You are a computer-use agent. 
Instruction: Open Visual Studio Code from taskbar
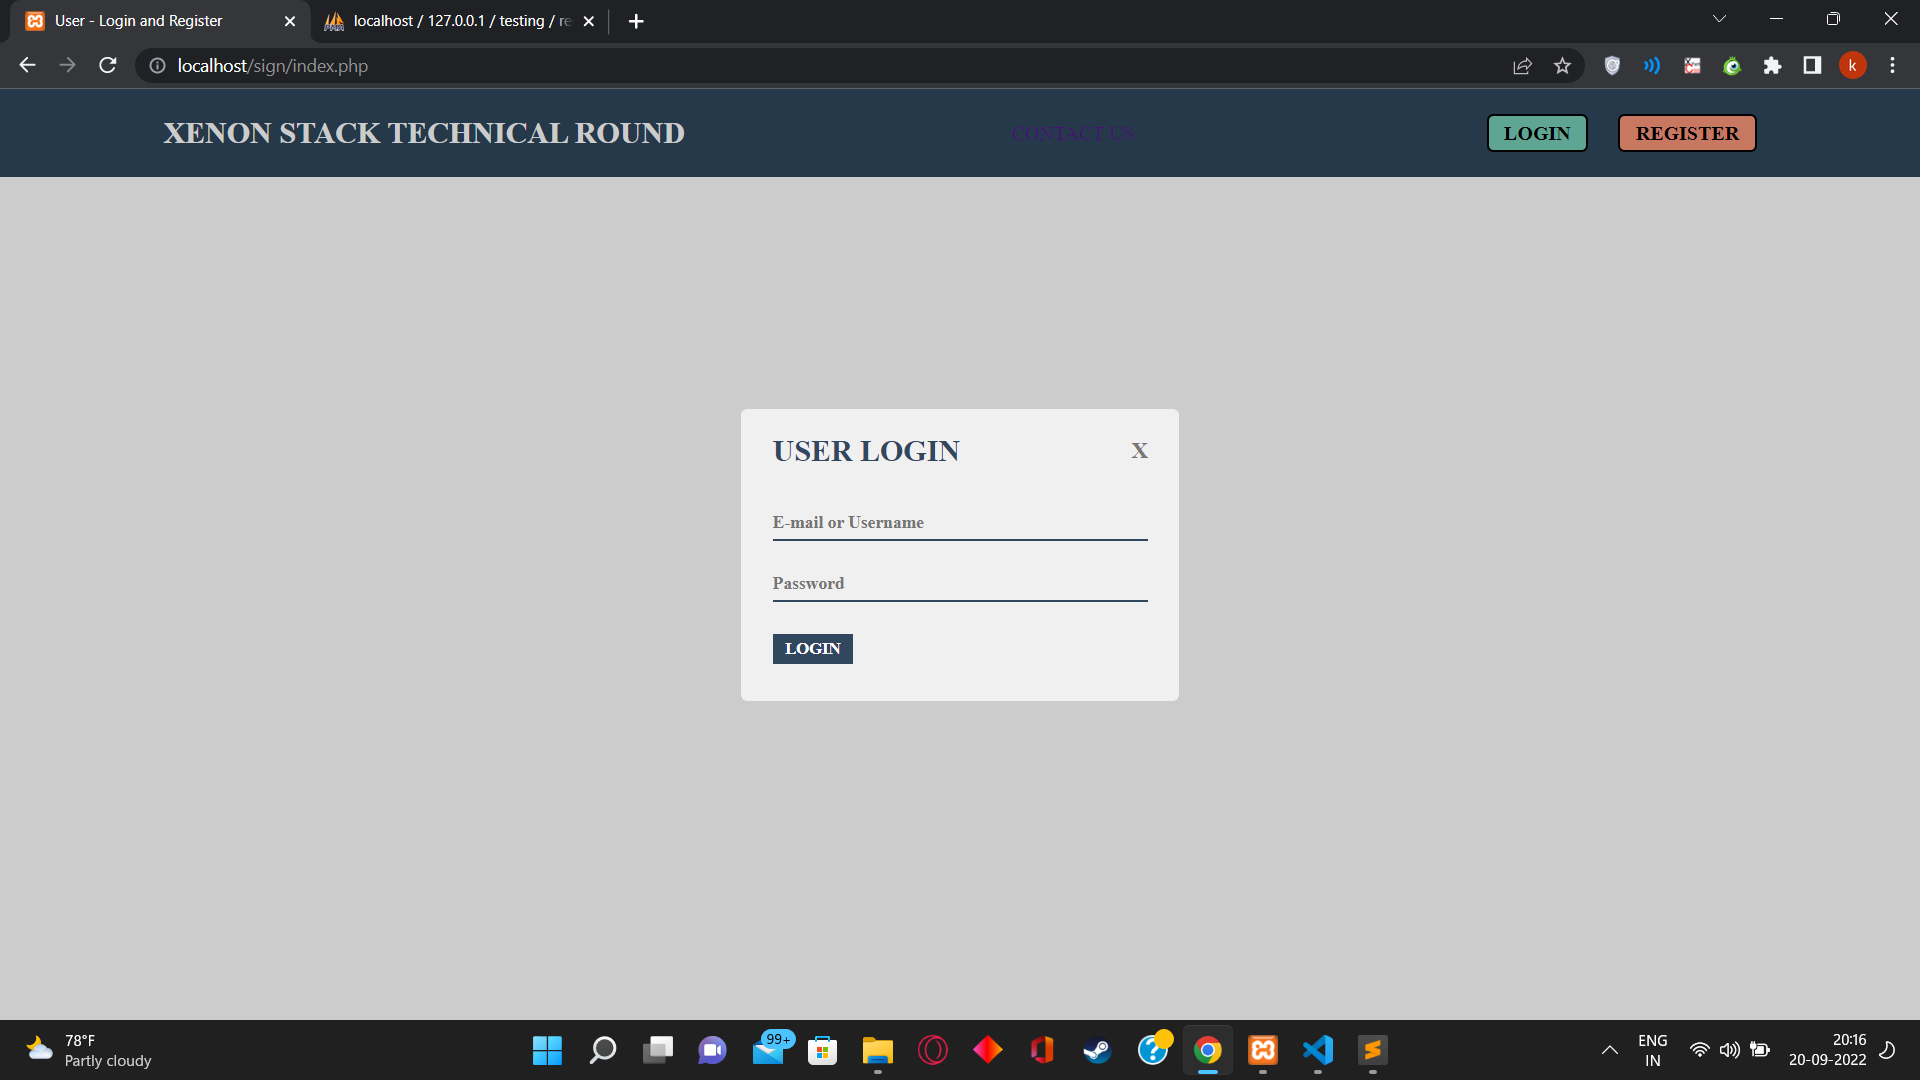[1318, 1050]
